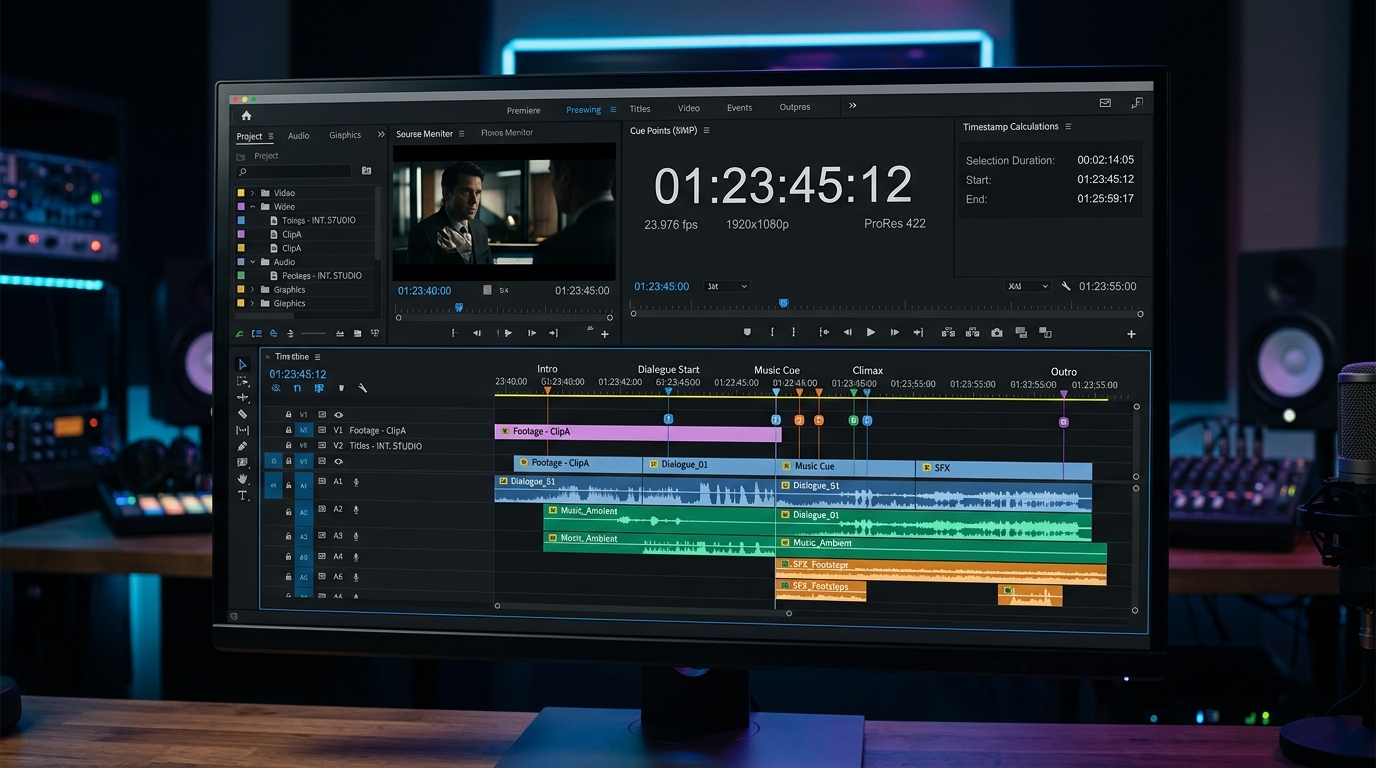Click the green pencil icon in Project footer
The width and height of the screenshot is (1376, 768).
239,333
